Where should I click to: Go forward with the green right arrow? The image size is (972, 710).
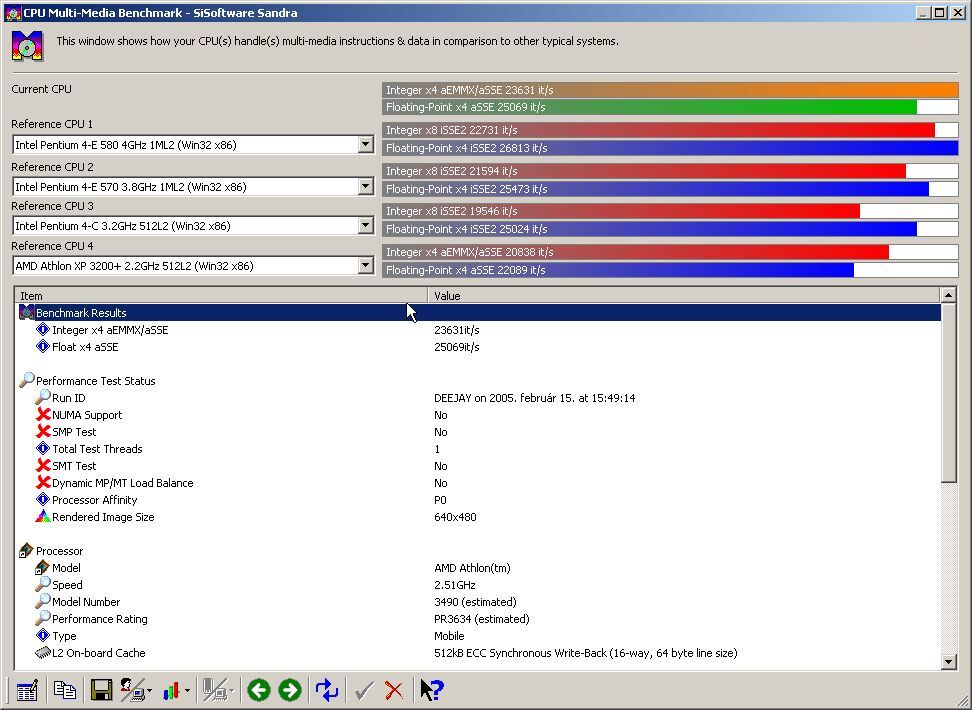click(x=289, y=690)
